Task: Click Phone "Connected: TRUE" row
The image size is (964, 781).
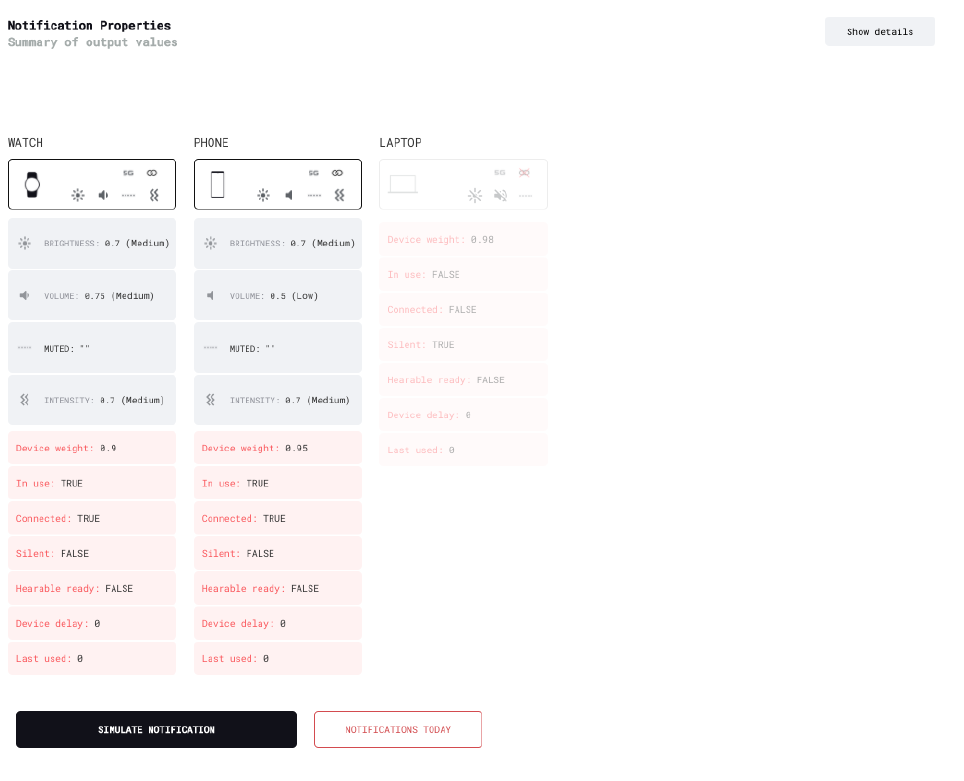Action: coord(278,518)
